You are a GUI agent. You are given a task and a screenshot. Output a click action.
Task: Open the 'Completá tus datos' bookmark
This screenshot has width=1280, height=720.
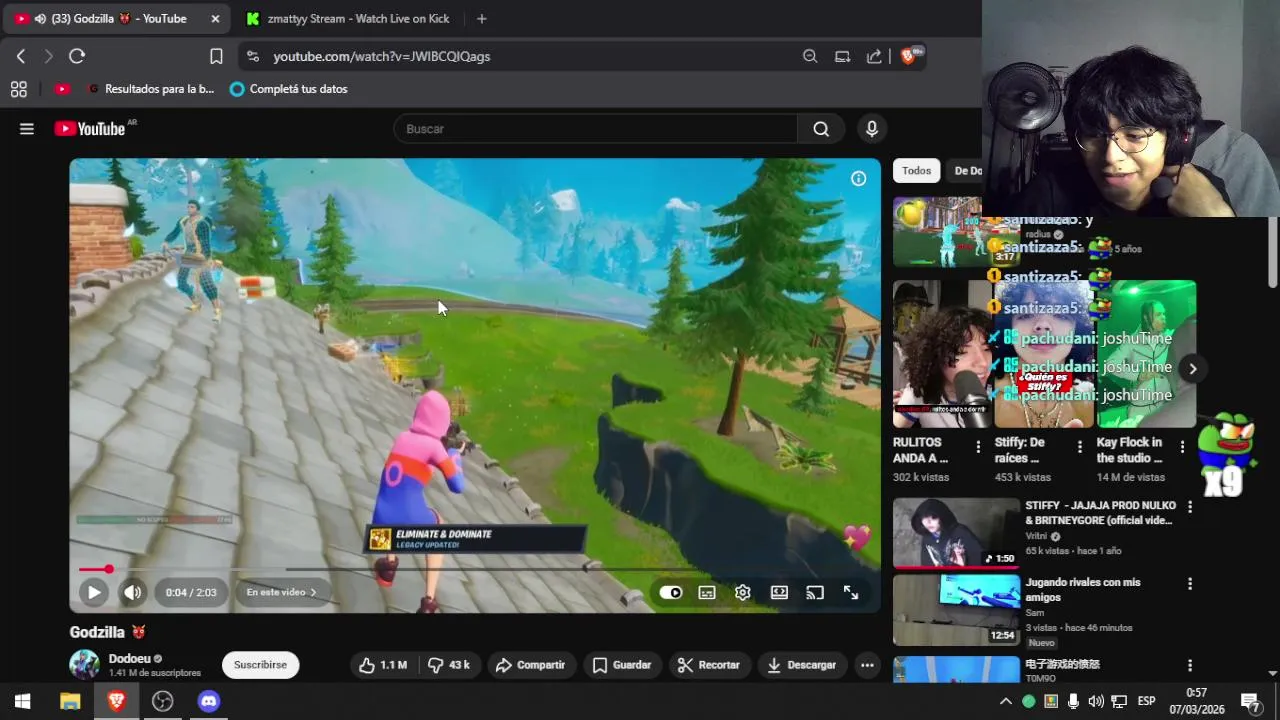(288, 89)
